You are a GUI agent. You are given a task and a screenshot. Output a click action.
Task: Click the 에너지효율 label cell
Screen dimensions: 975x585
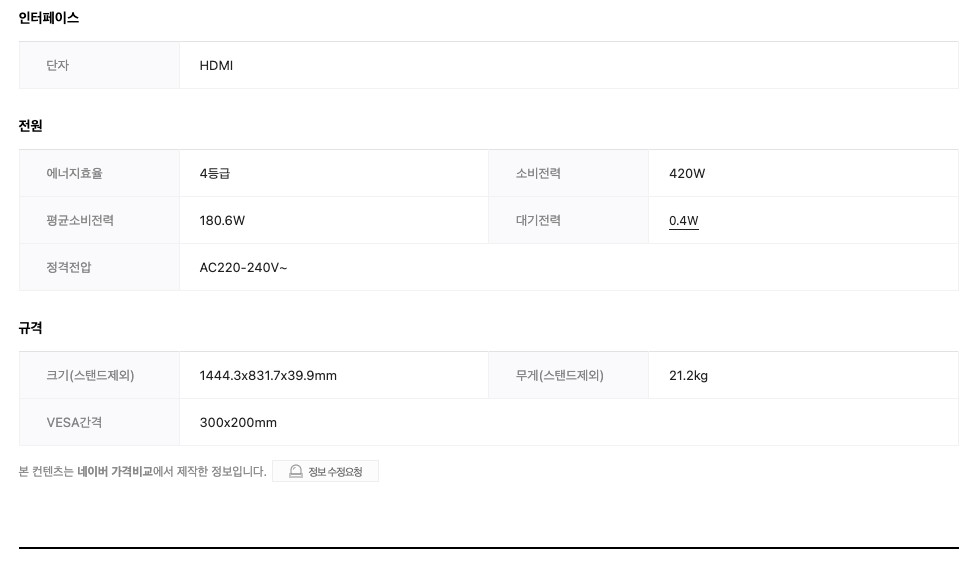99,173
